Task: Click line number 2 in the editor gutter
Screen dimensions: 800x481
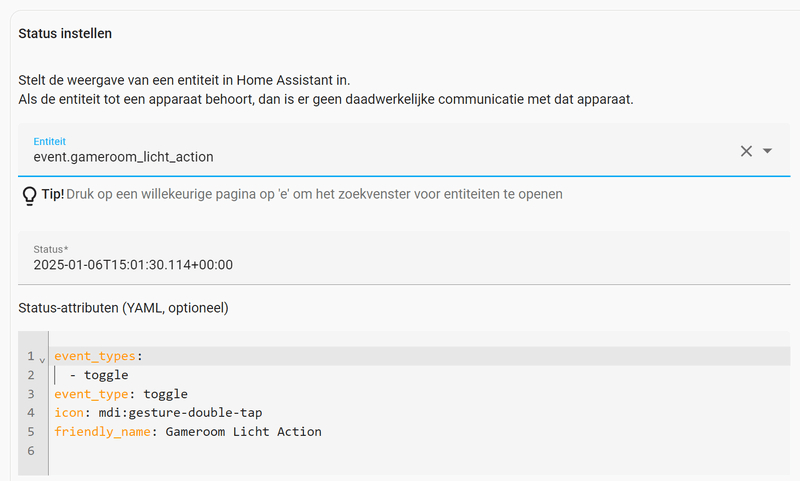Action: [31, 375]
